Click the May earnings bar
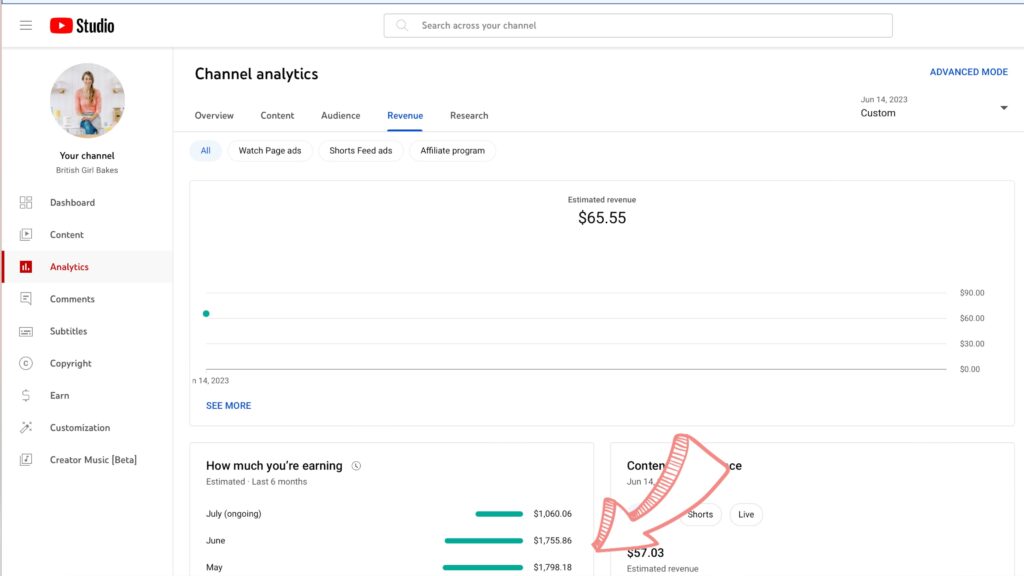Image resolution: width=1024 pixels, height=576 pixels. tap(483, 568)
